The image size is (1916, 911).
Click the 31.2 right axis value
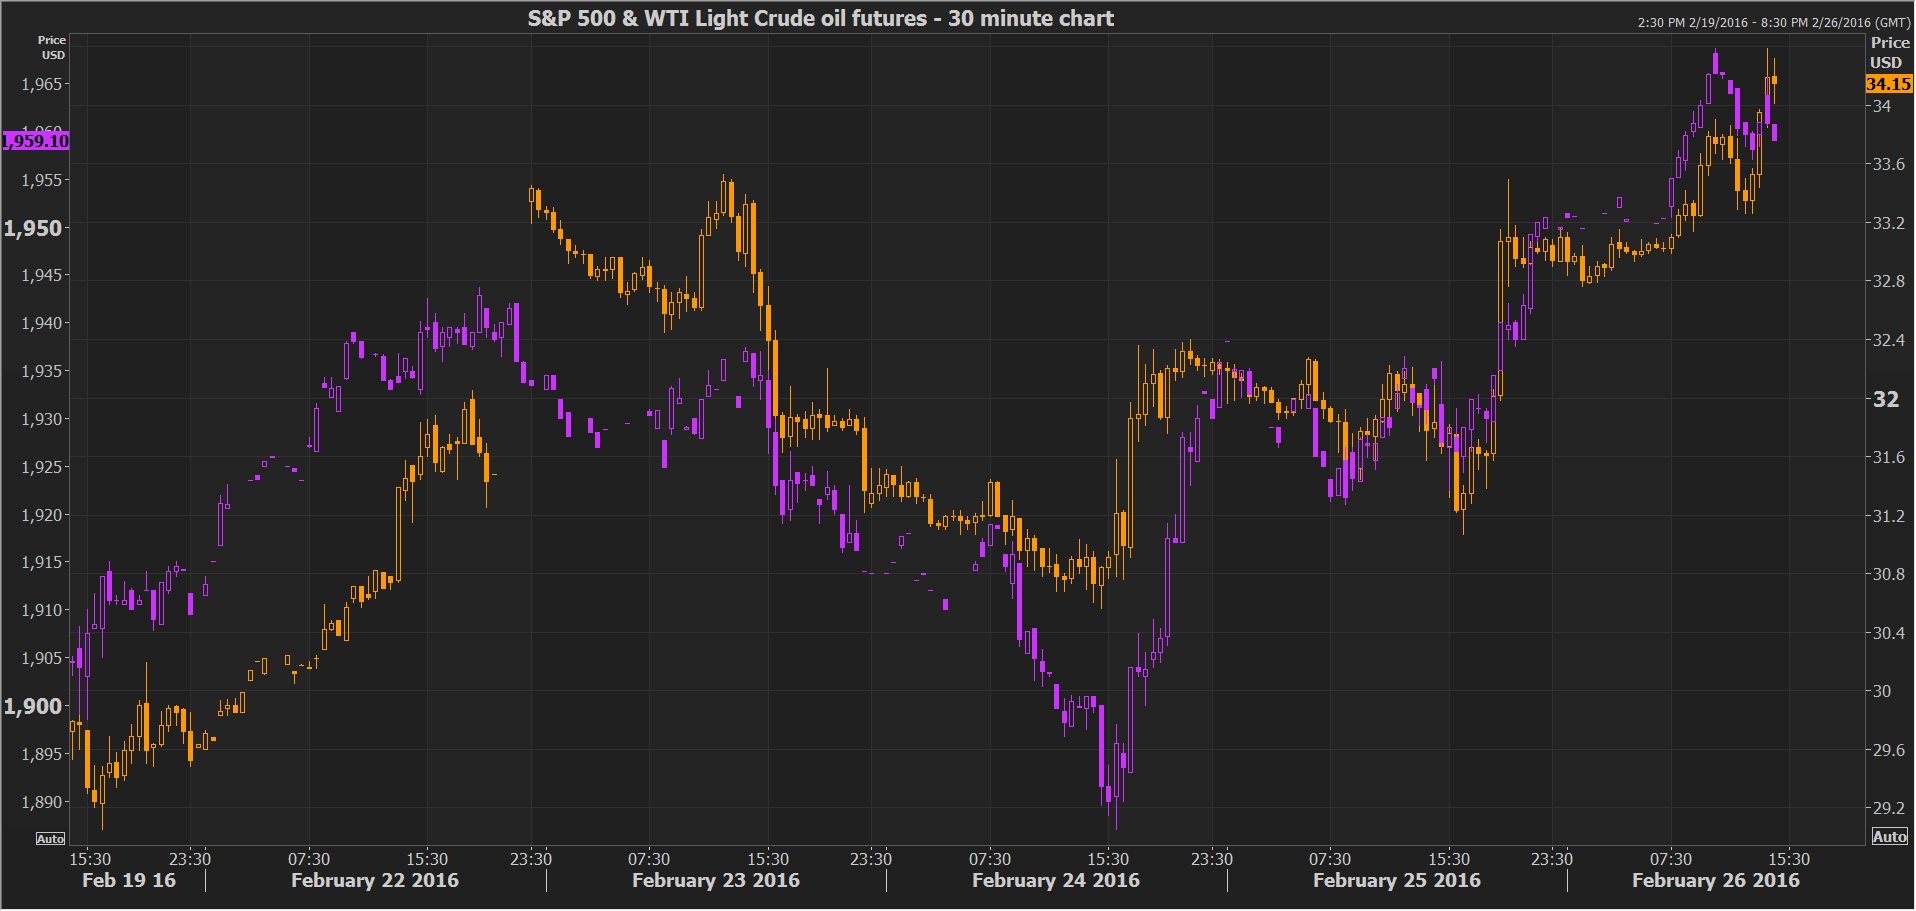tap(1889, 516)
